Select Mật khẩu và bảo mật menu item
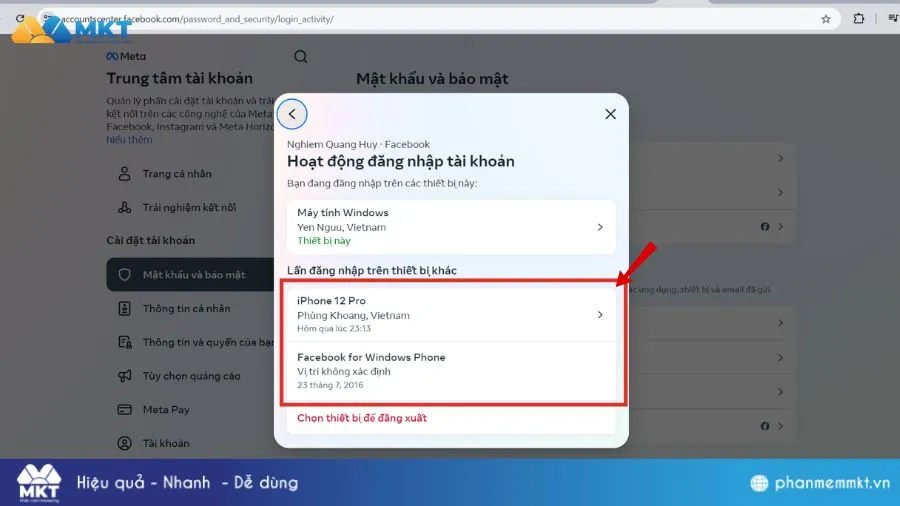Image resolution: width=900 pixels, height=506 pixels. coord(190,274)
